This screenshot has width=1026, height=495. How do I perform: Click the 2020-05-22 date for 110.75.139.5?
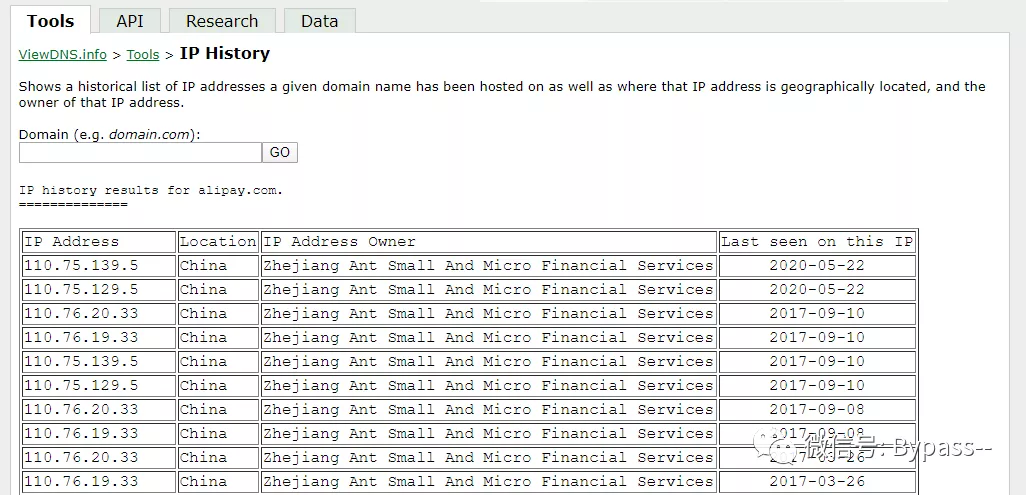pyautogui.click(x=817, y=266)
